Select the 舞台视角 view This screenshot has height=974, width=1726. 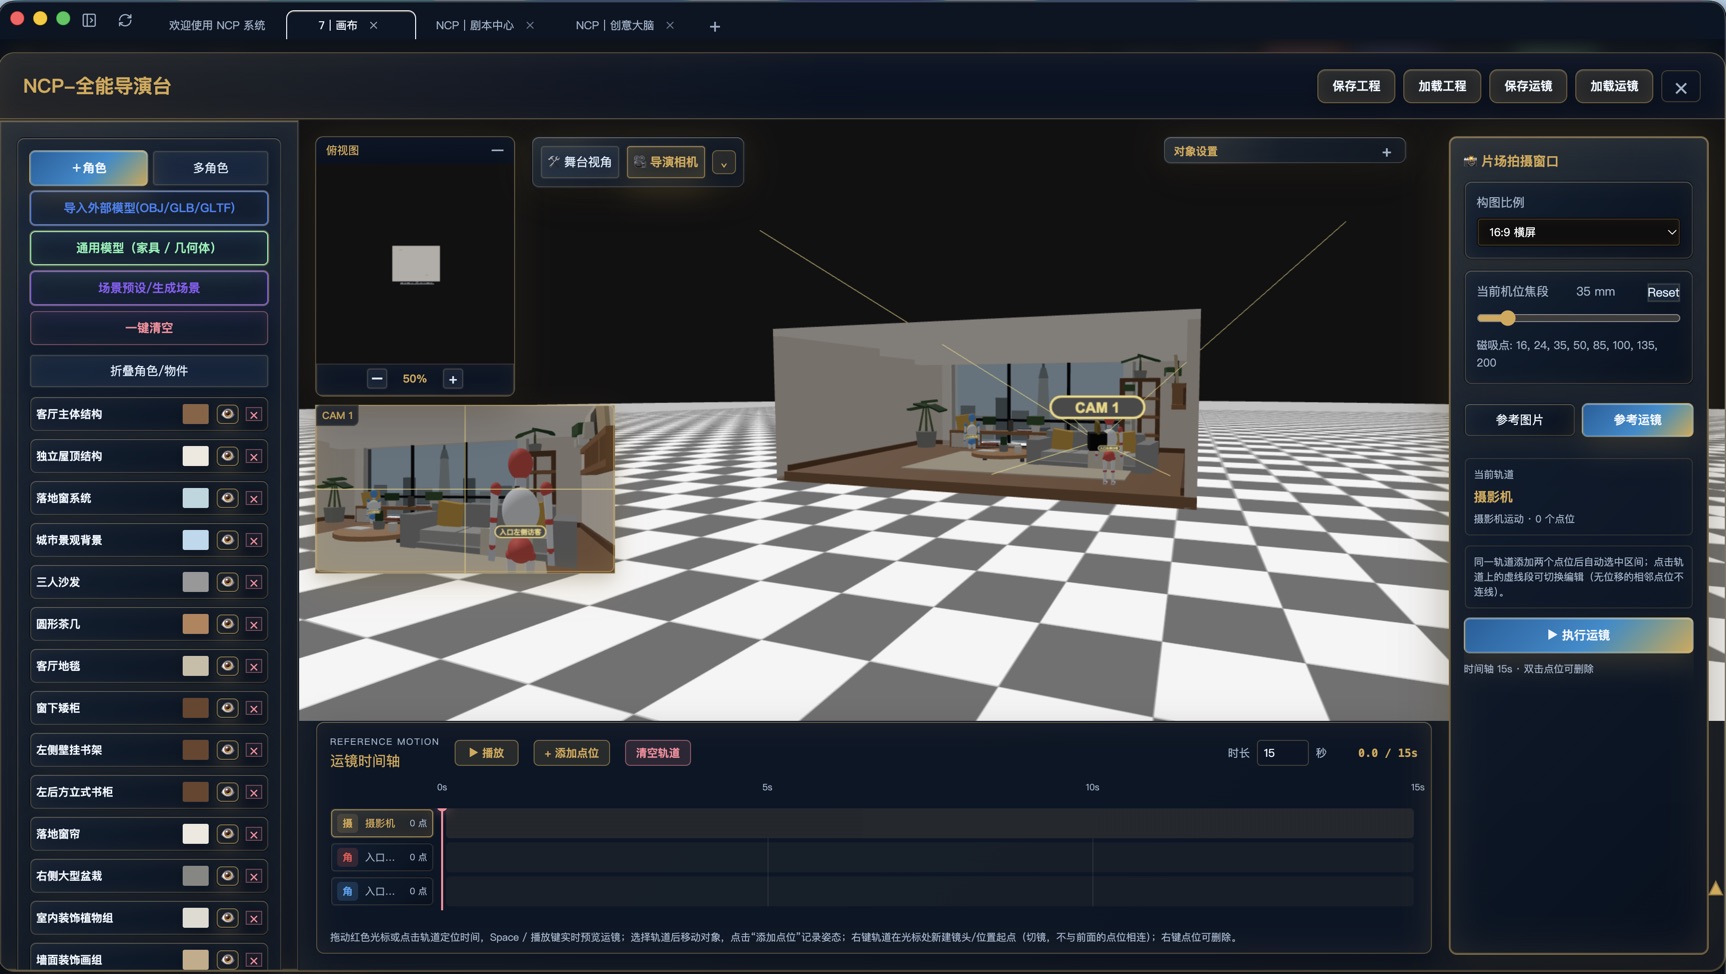[x=580, y=162]
